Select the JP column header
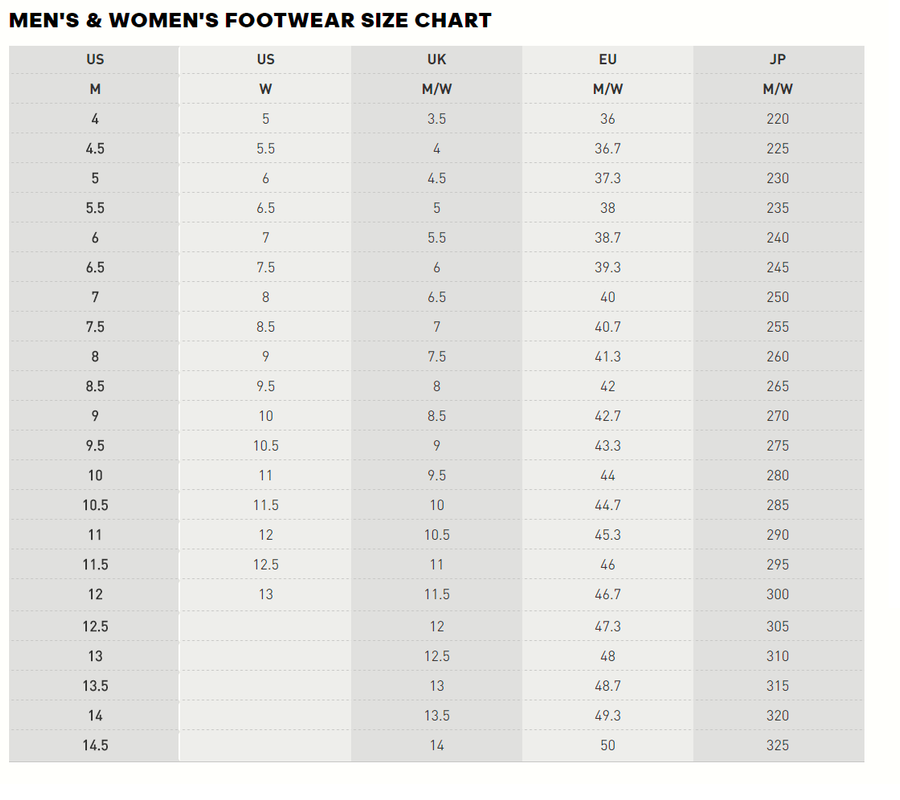 pyautogui.click(x=778, y=59)
